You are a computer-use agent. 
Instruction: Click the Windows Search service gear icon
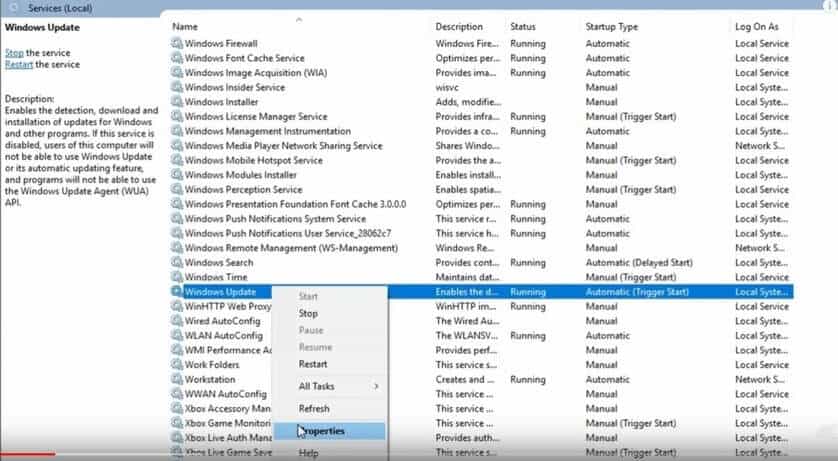point(177,262)
